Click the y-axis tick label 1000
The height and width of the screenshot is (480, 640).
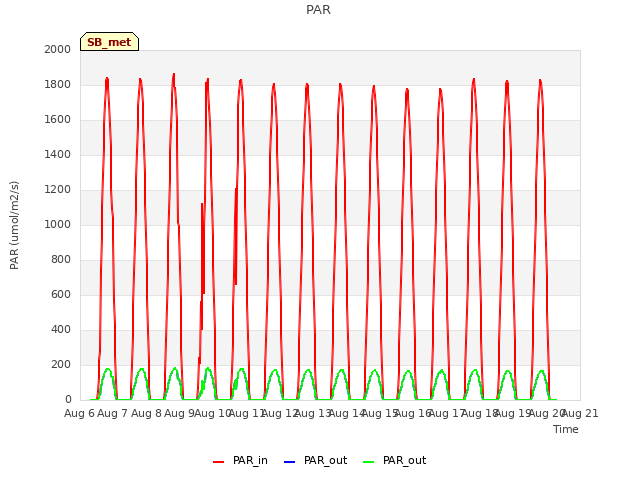pyautogui.click(x=58, y=224)
